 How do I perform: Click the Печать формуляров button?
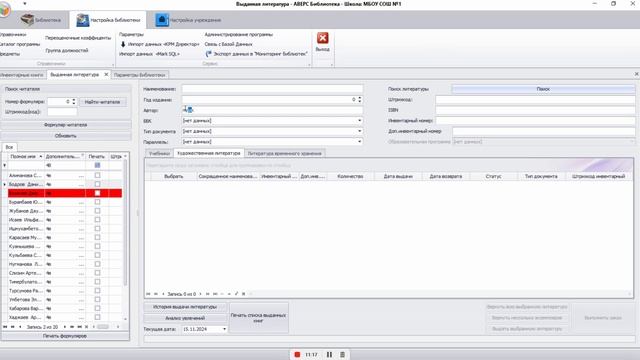(65, 336)
